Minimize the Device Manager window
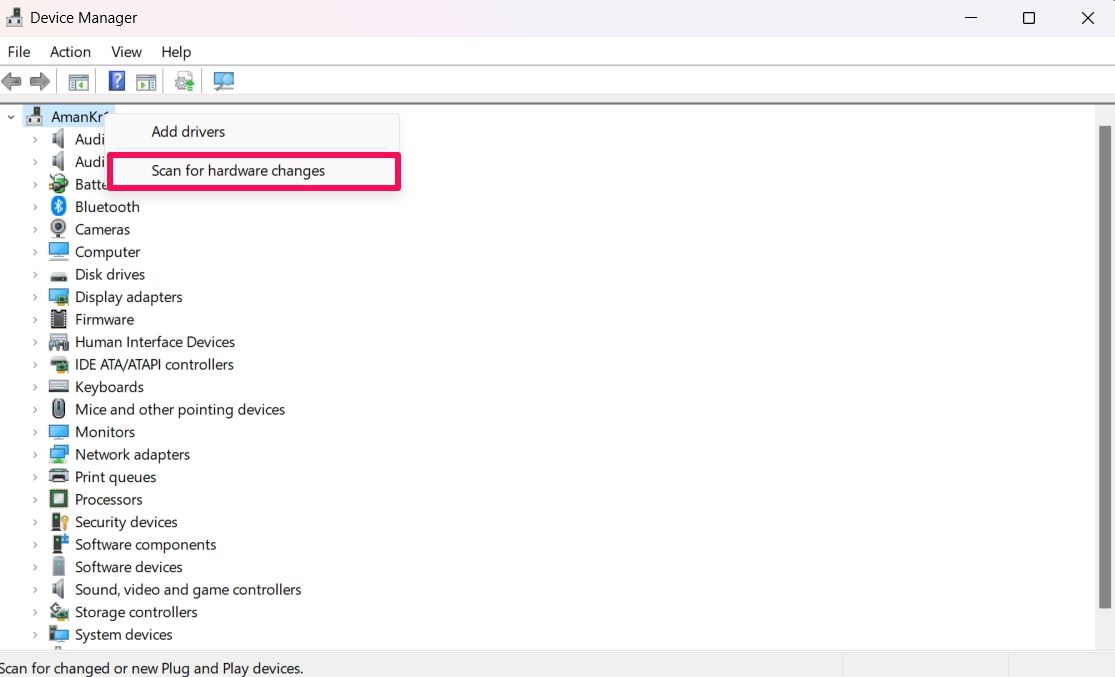The image size is (1115, 677). tap(971, 18)
